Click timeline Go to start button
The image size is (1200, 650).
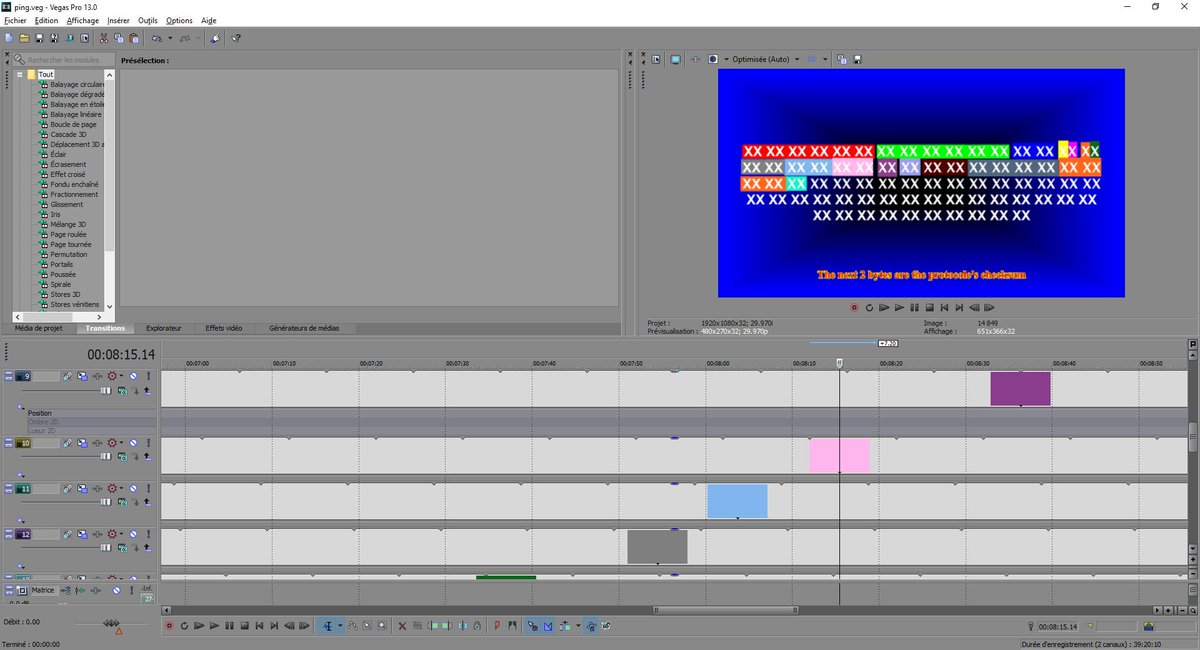click(x=259, y=625)
